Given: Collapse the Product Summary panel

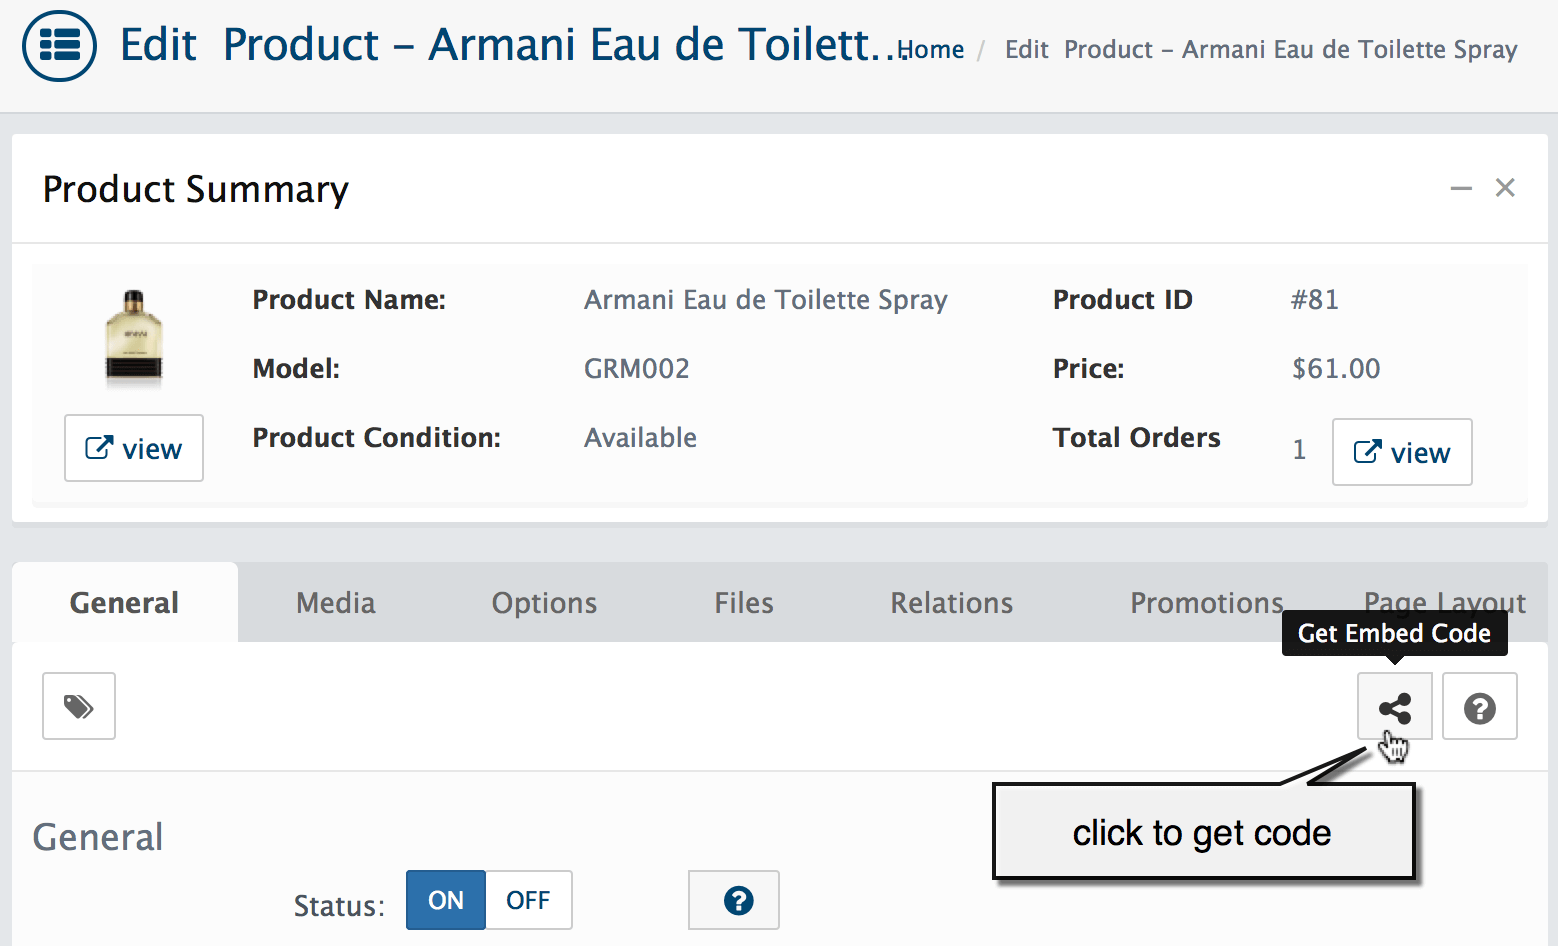Looking at the screenshot, I should [1461, 188].
